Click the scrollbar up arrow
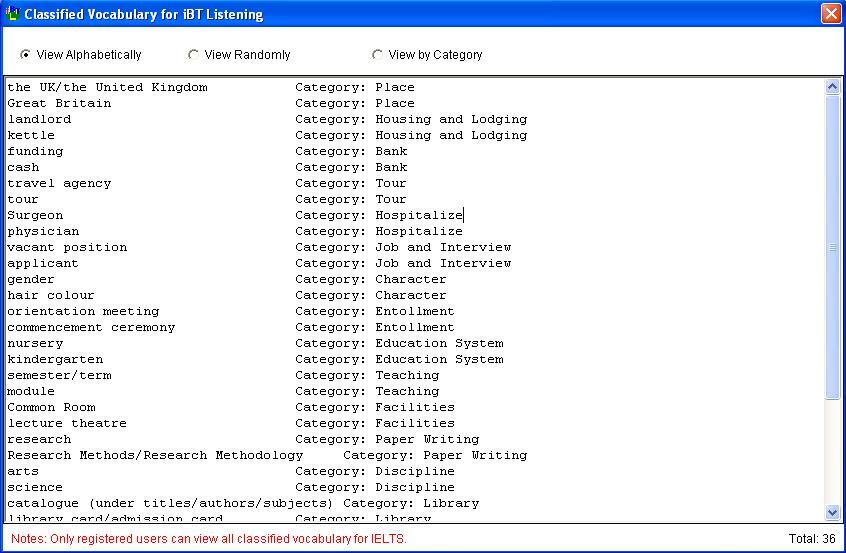 pyautogui.click(x=832, y=87)
